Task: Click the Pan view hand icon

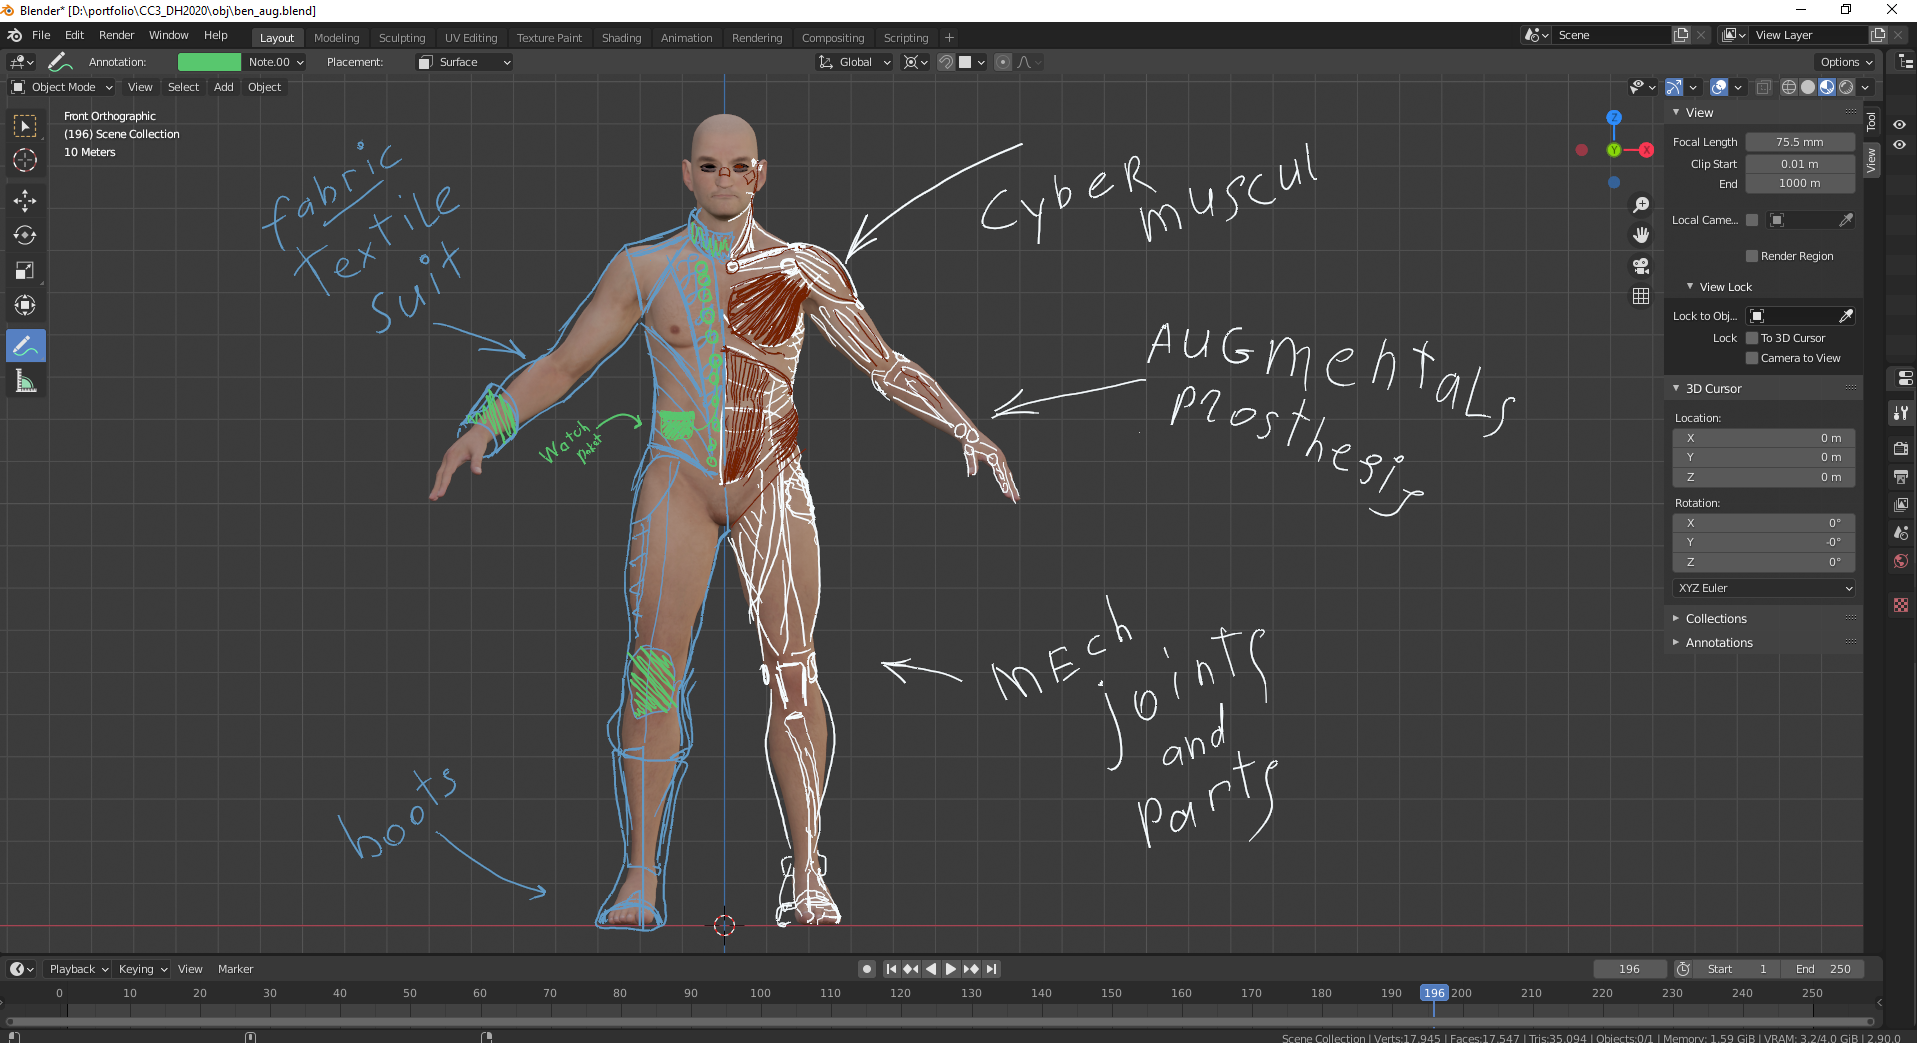Action: click(1641, 235)
